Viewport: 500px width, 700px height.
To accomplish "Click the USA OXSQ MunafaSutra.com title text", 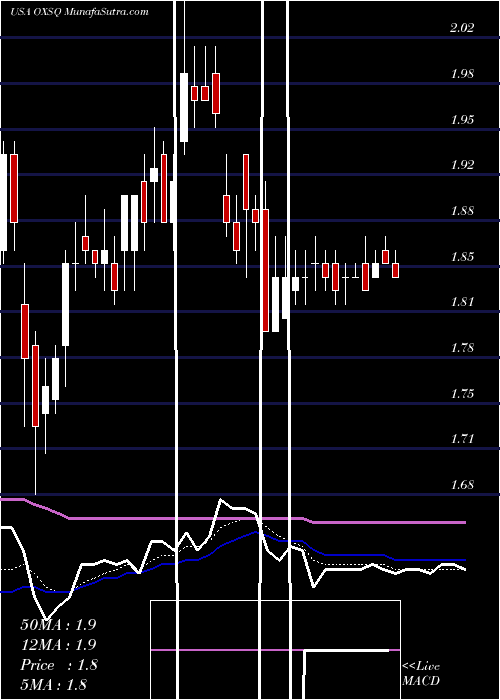I will [79, 12].
